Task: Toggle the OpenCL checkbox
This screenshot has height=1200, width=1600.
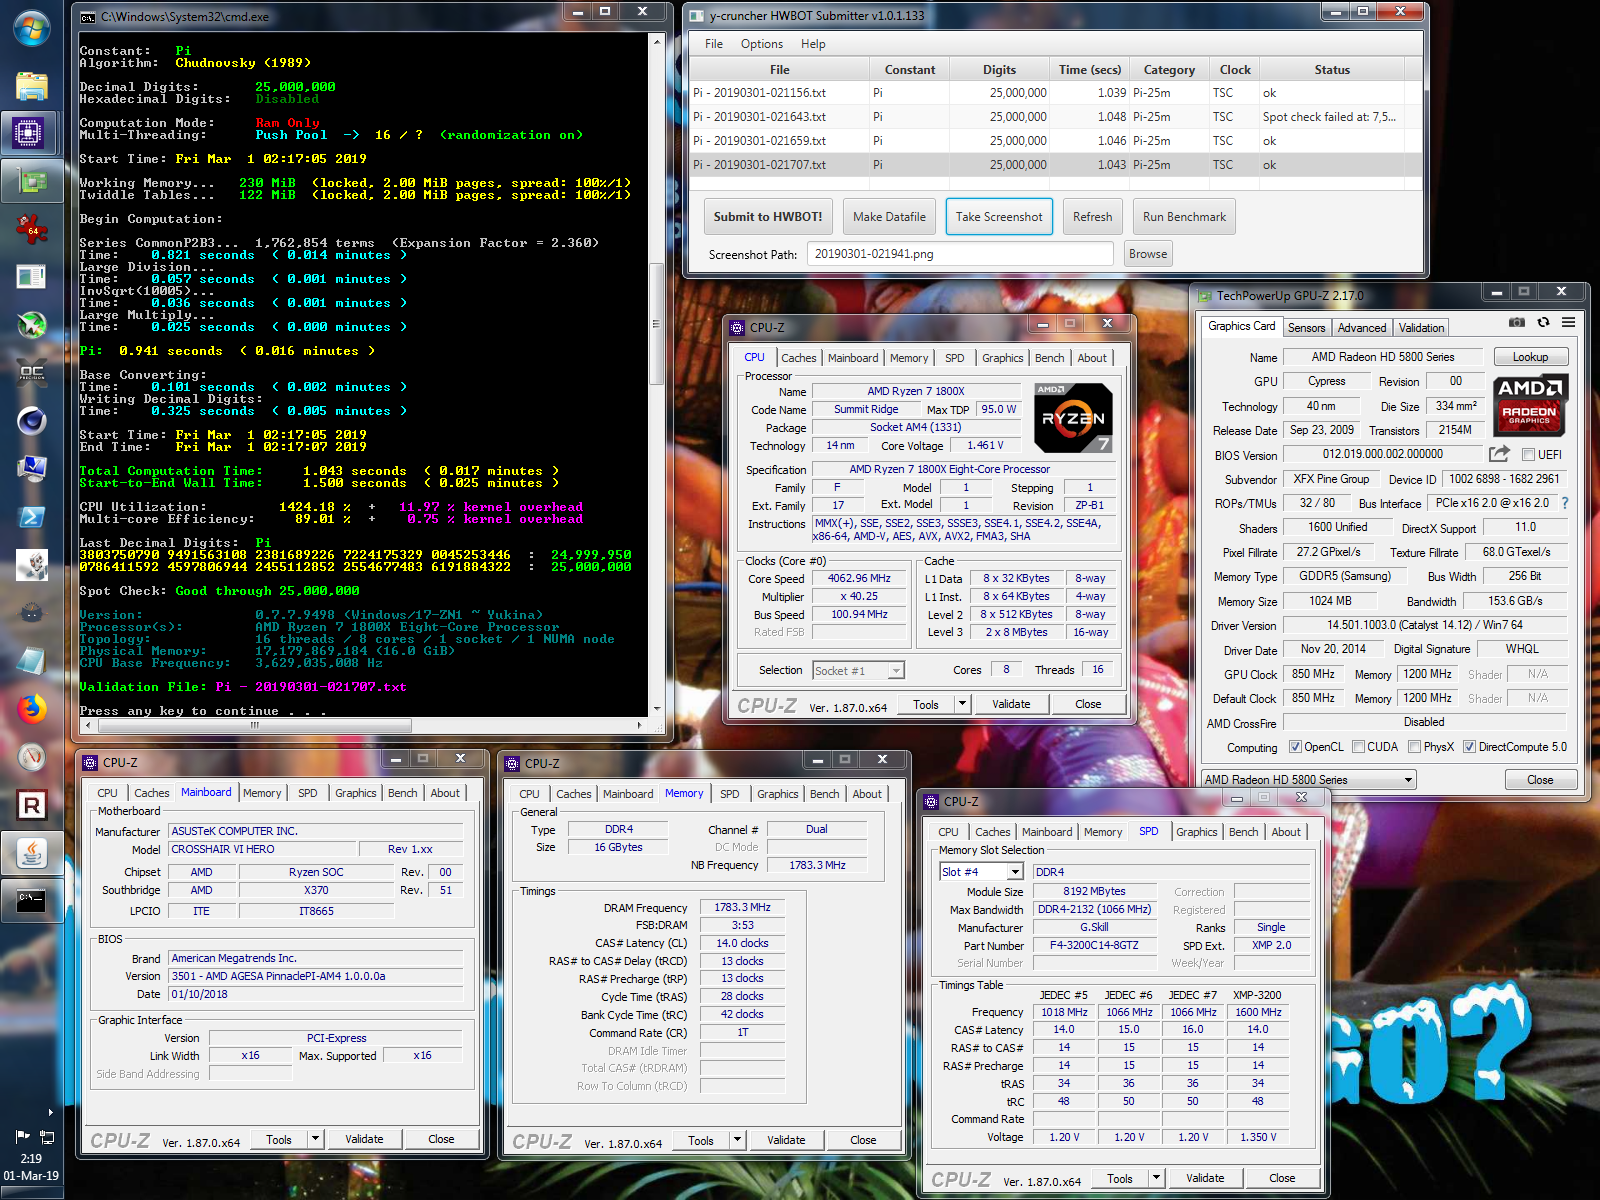Action: pos(1295,747)
